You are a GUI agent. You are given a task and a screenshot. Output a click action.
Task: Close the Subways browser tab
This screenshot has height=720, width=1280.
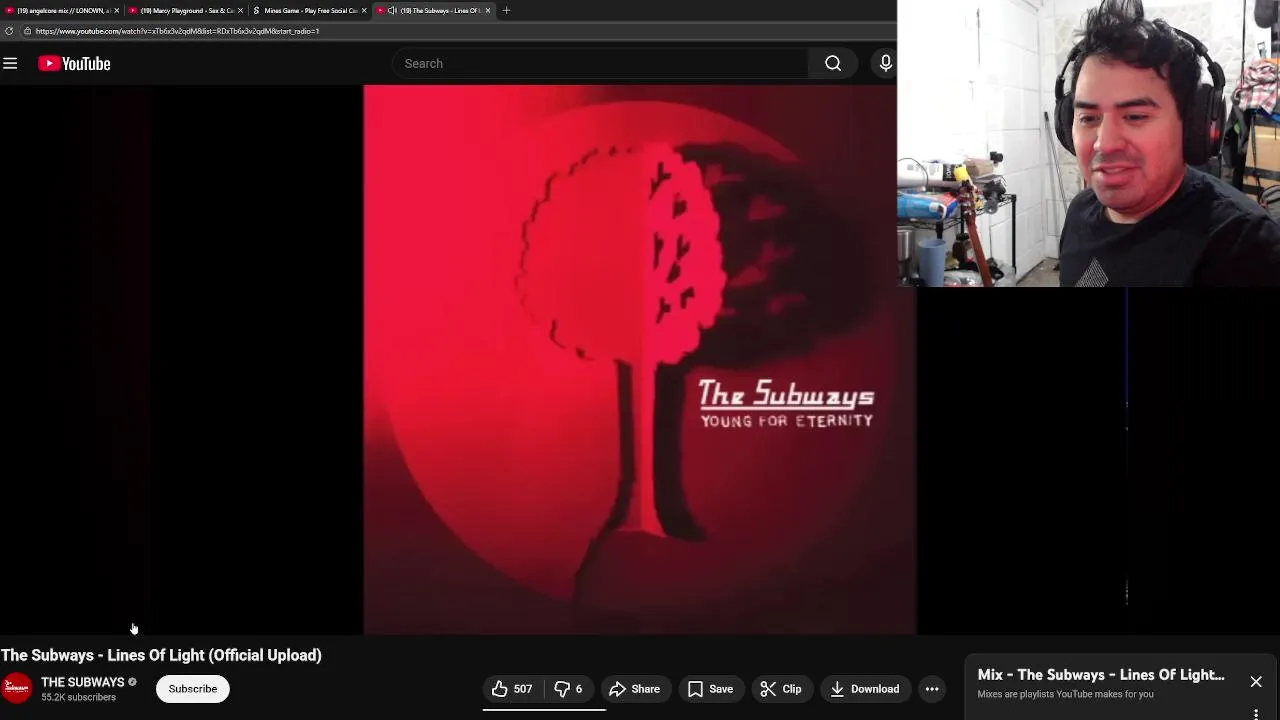(x=488, y=10)
